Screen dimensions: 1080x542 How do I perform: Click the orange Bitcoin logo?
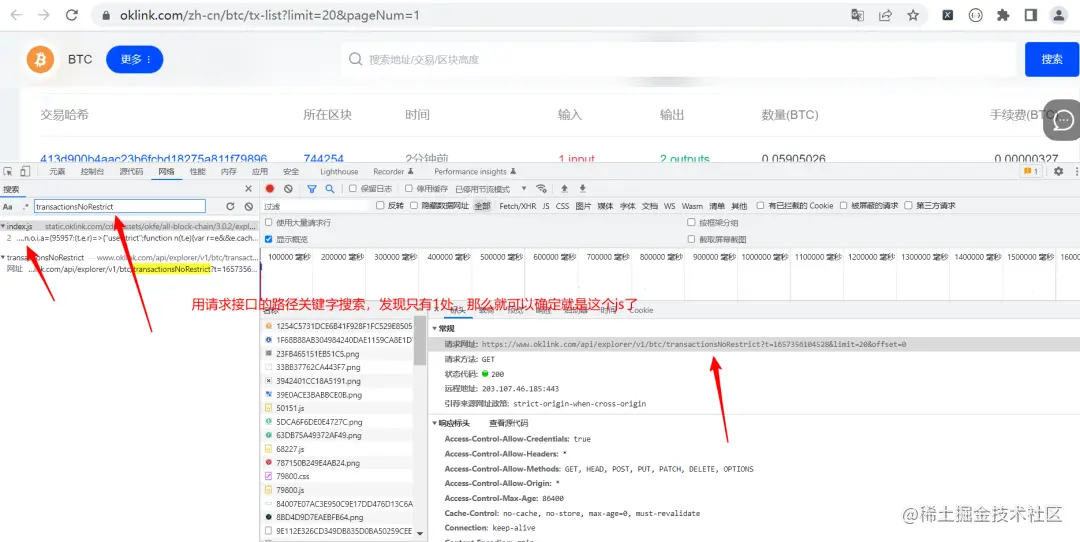[x=41, y=60]
